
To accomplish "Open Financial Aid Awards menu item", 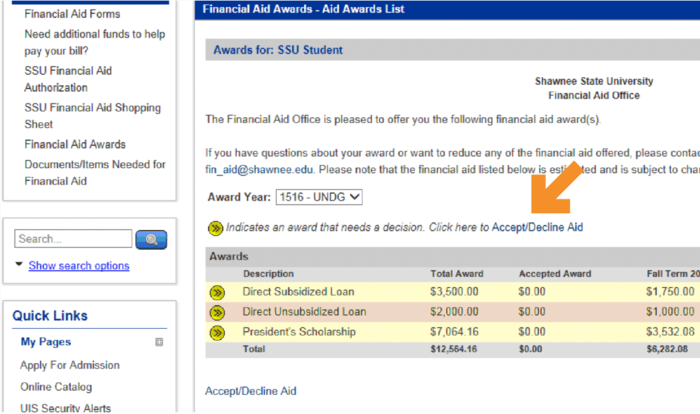I will pyautogui.click(x=75, y=144).
